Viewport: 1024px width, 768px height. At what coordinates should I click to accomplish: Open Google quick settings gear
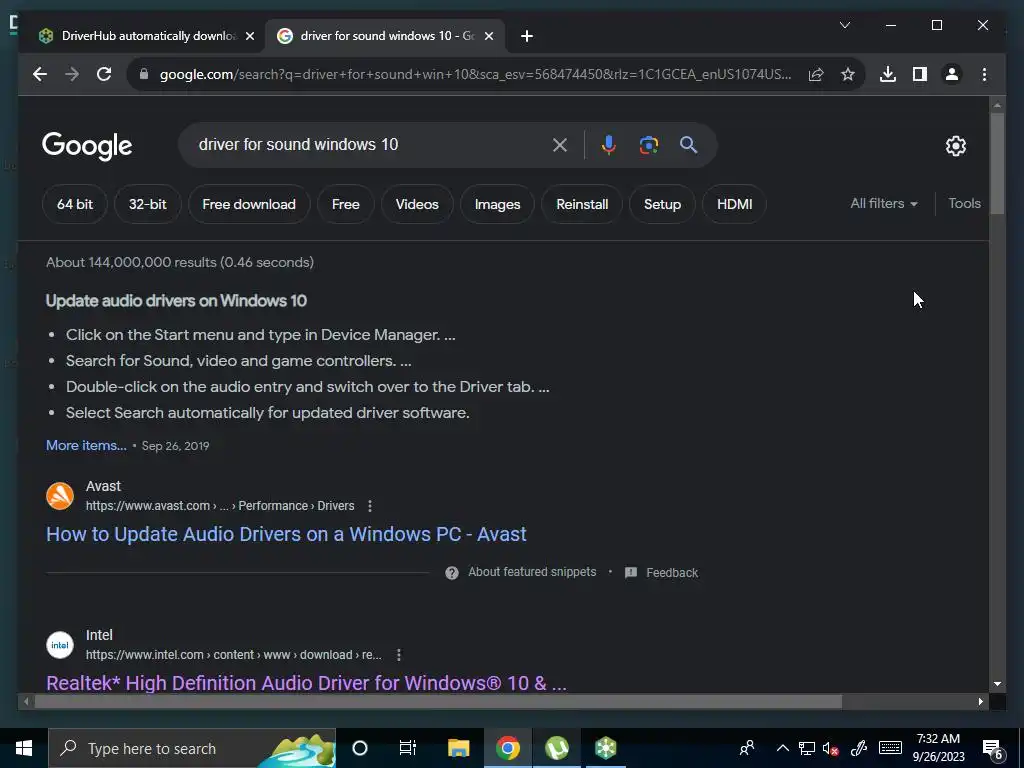(x=955, y=146)
